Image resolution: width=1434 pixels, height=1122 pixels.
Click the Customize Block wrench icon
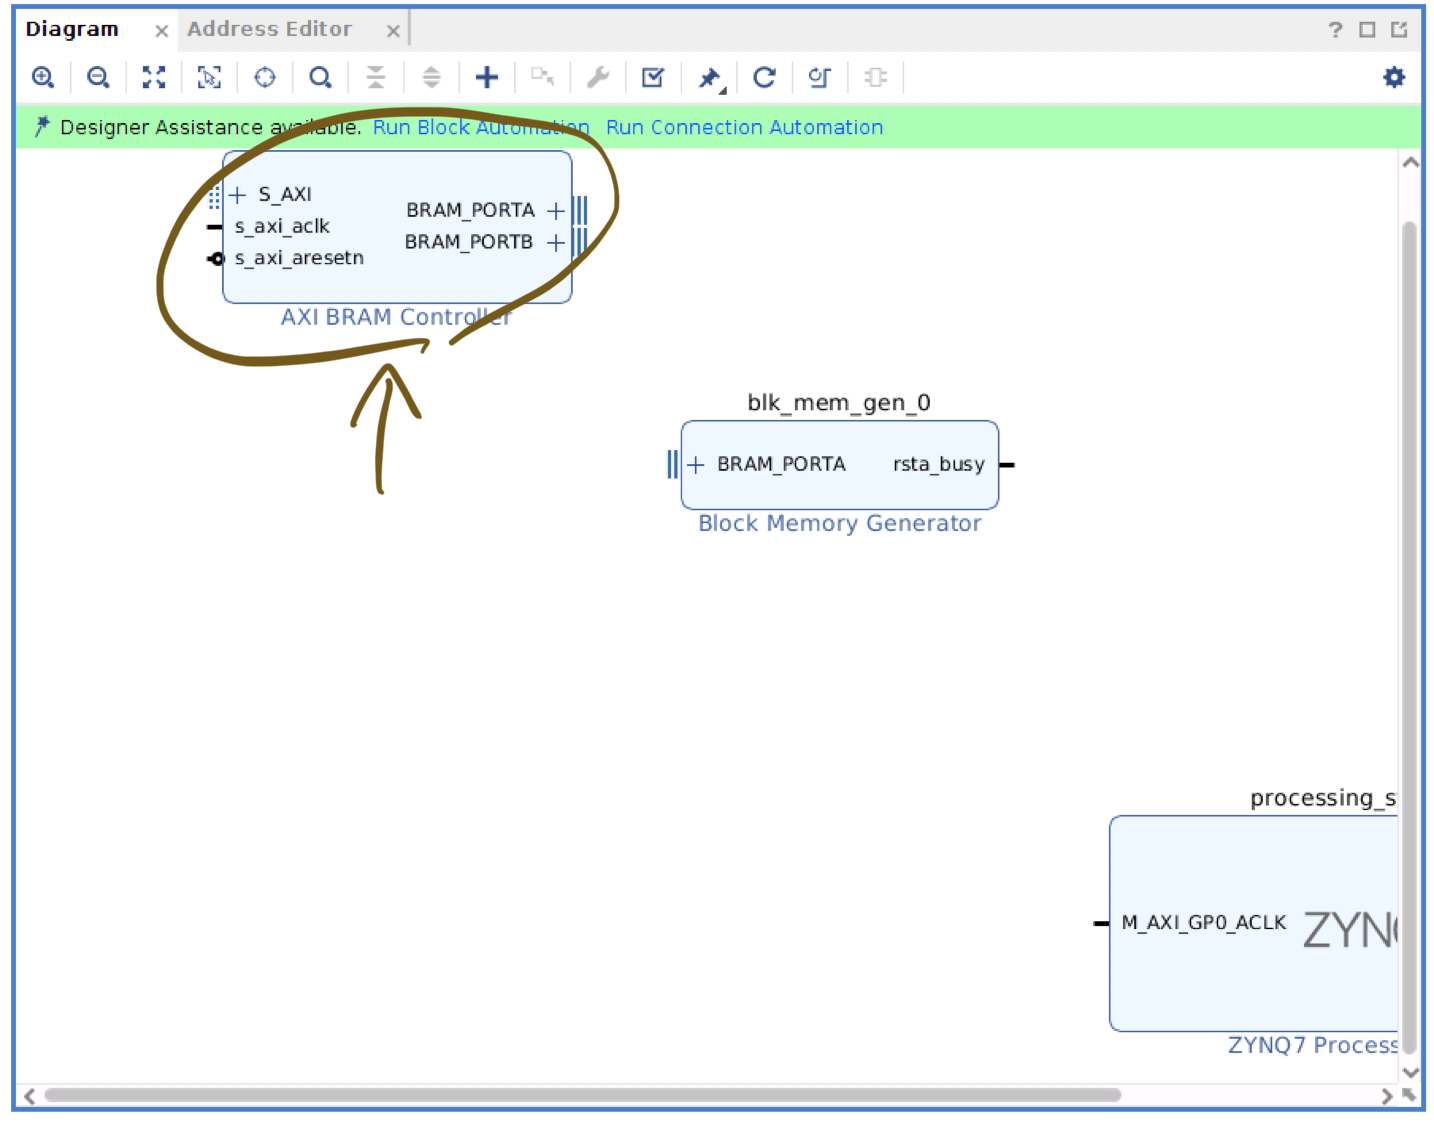tap(598, 77)
